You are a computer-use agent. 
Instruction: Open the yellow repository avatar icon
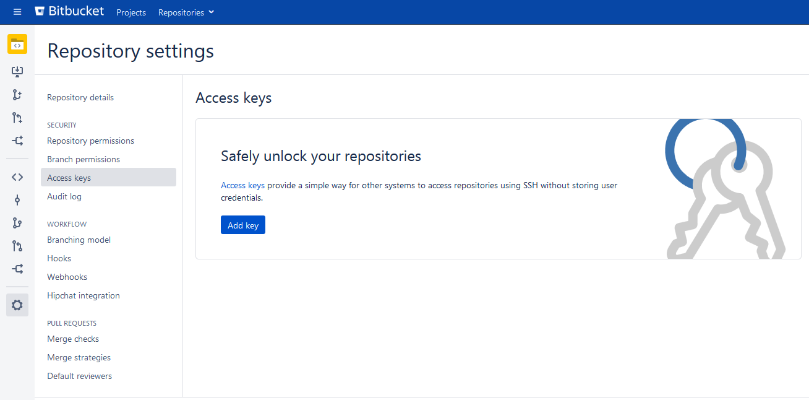pyautogui.click(x=17, y=44)
